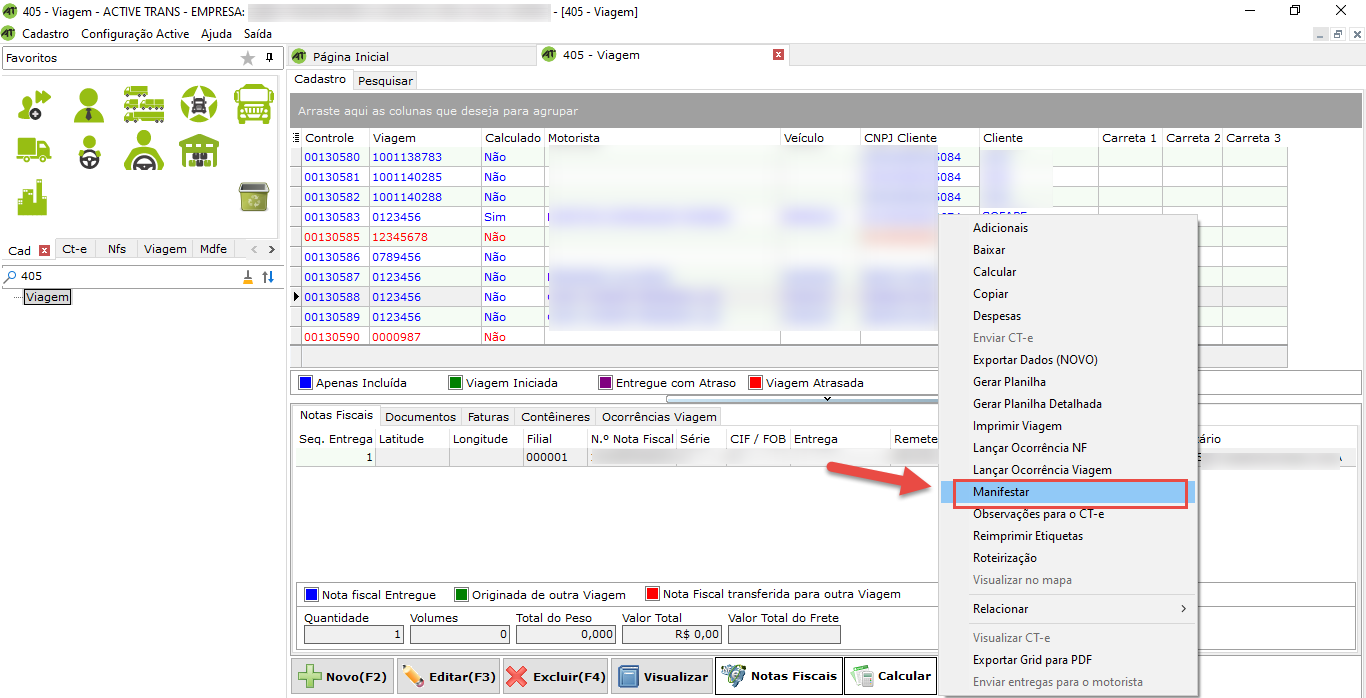
Task: Select the Ocorrências Viagem tab
Action: [x=658, y=417]
